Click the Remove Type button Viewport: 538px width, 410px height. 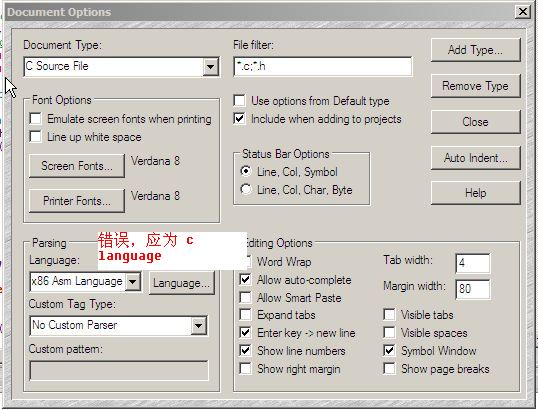(475, 86)
